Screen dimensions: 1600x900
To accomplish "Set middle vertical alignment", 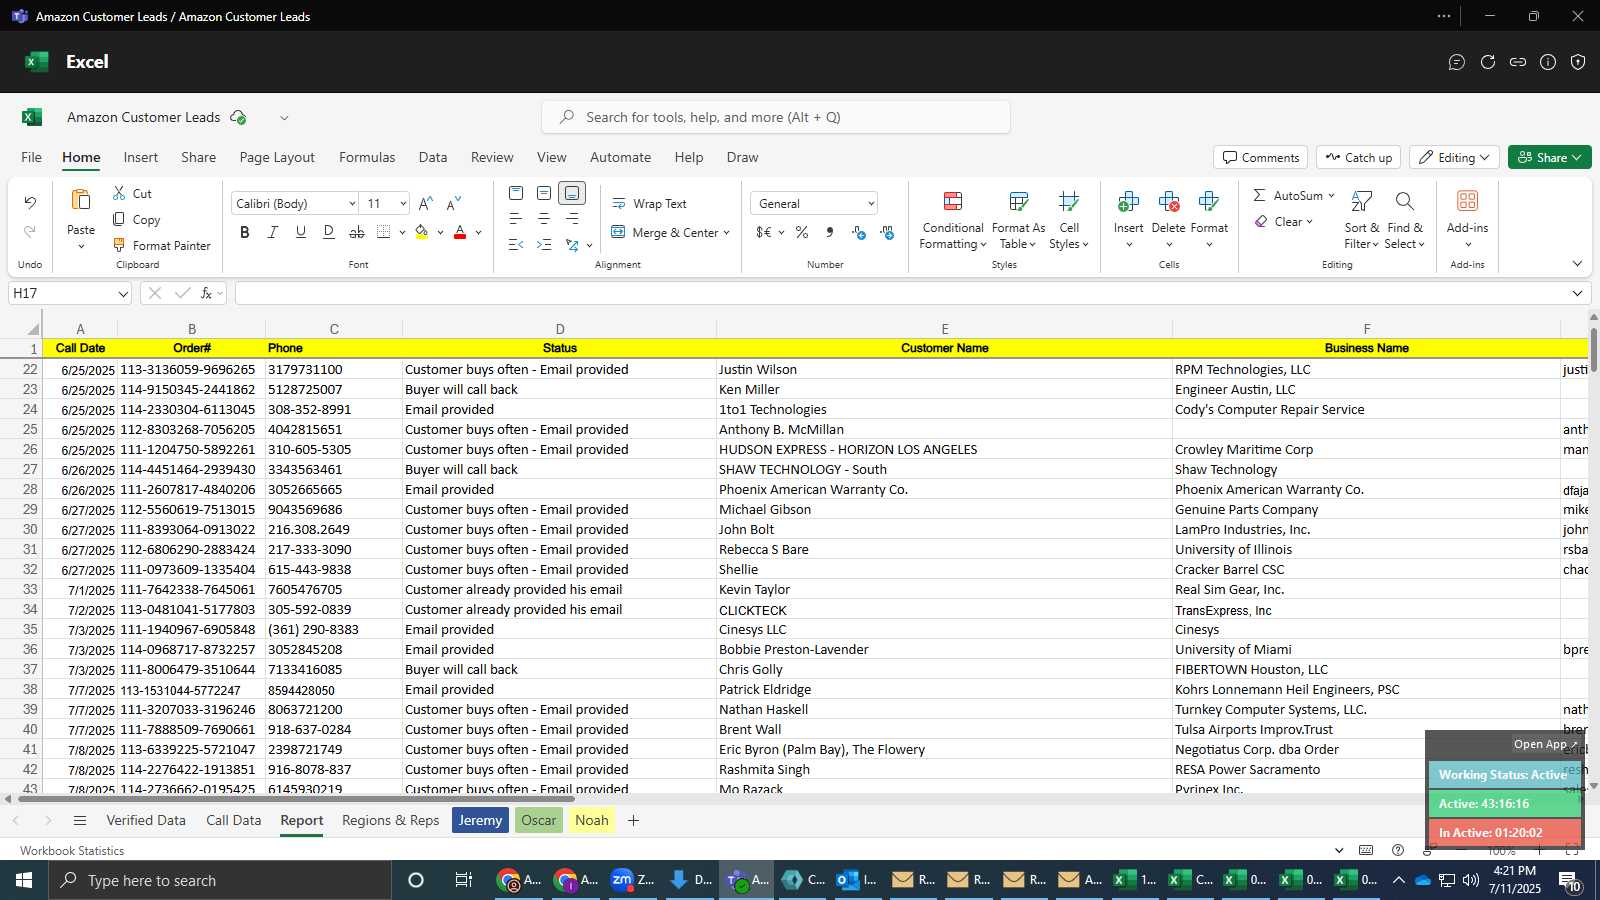I will pos(544,193).
